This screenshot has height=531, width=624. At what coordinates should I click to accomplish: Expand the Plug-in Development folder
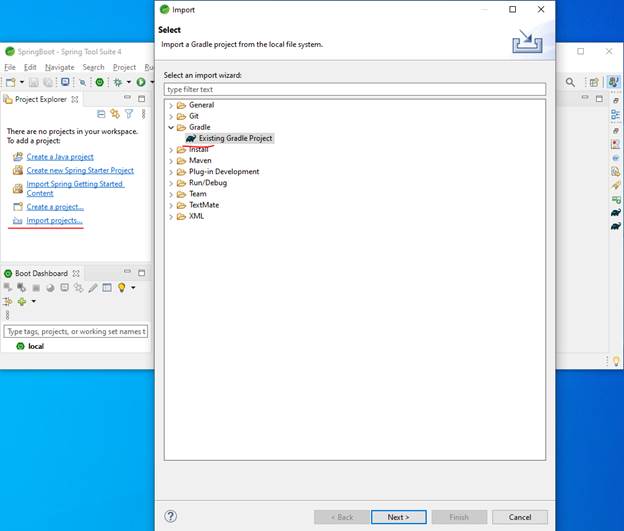[171, 172]
